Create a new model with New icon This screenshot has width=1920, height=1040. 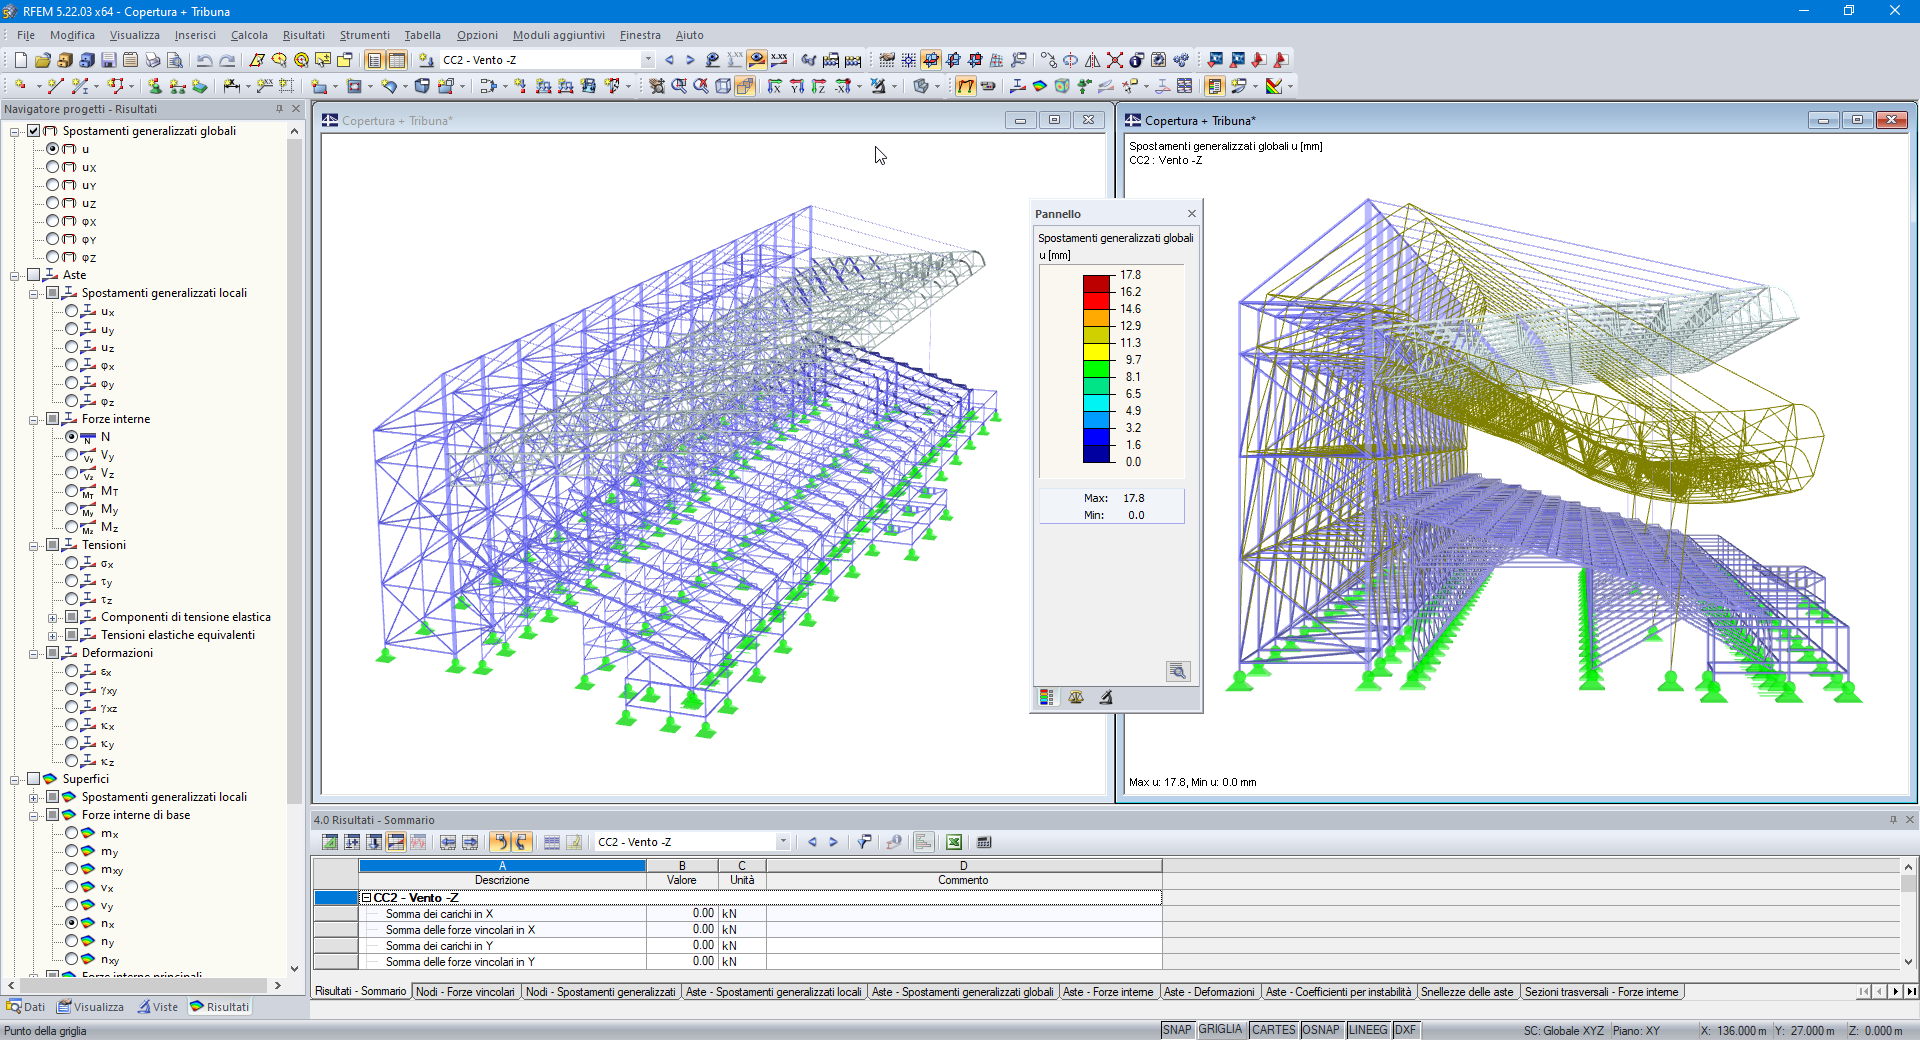[x=20, y=60]
